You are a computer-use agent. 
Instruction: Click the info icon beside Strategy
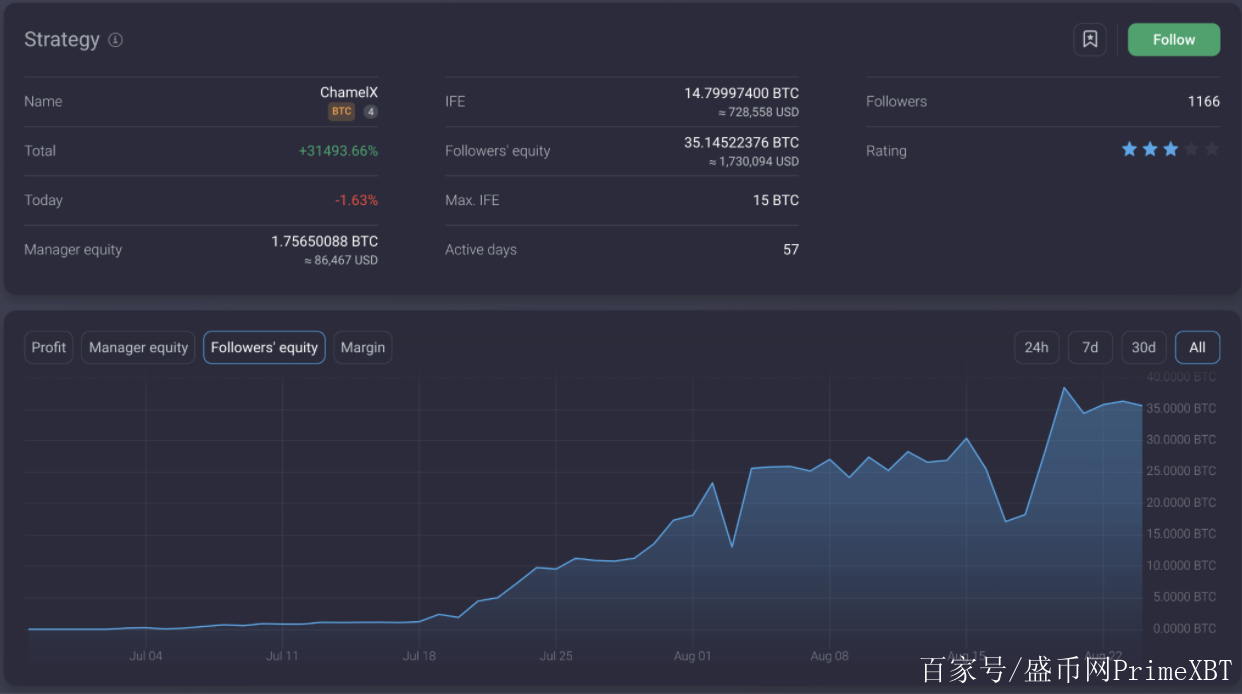pyautogui.click(x=116, y=40)
